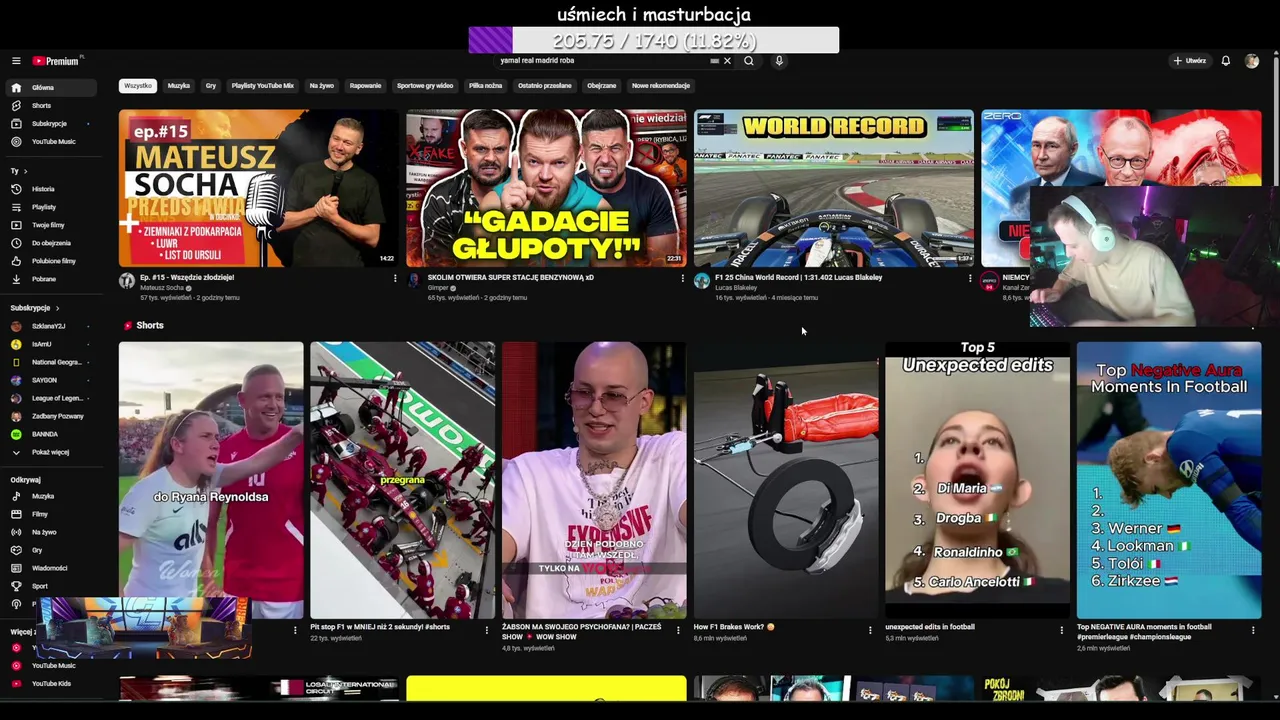This screenshot has height=720, width=1280.
Task: Select the Rapowanie filter chip
Action: (365, 86)
